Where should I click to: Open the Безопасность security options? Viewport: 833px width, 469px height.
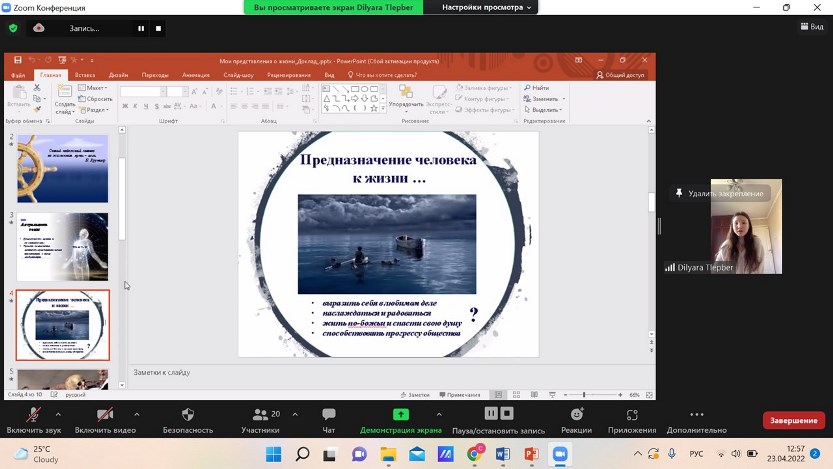(188, 420)
